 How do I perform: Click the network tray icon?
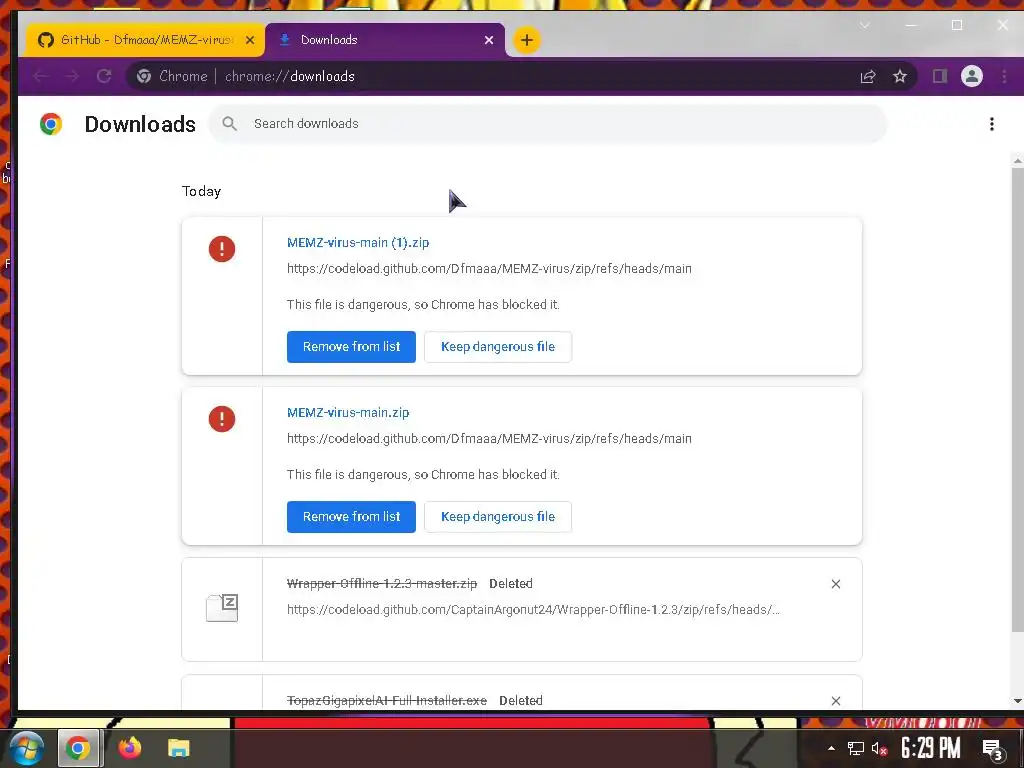coord(856,748)
